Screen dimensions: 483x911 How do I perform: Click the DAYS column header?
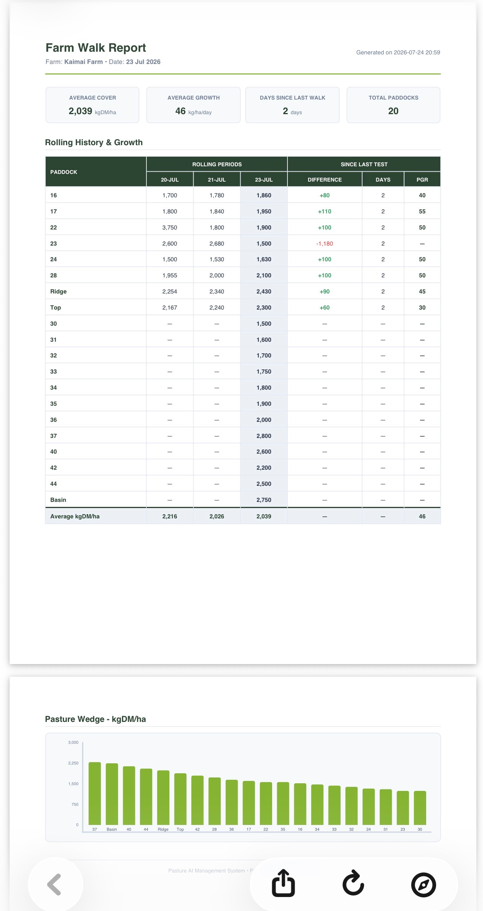pos(382,180)
